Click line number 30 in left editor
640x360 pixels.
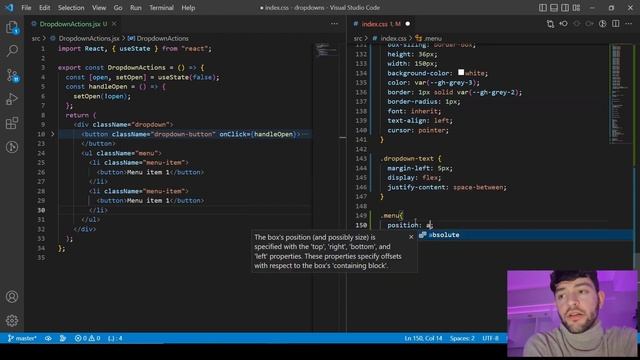41,210
